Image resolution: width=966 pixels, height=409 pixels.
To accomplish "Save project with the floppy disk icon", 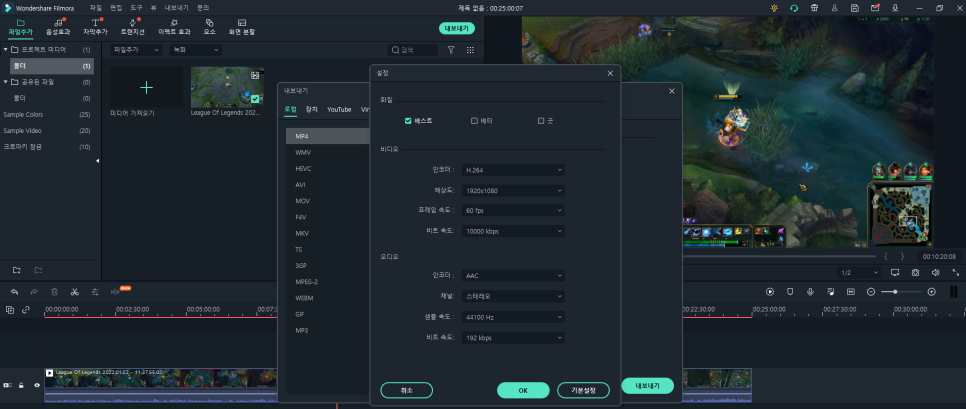I will (854, 8).
